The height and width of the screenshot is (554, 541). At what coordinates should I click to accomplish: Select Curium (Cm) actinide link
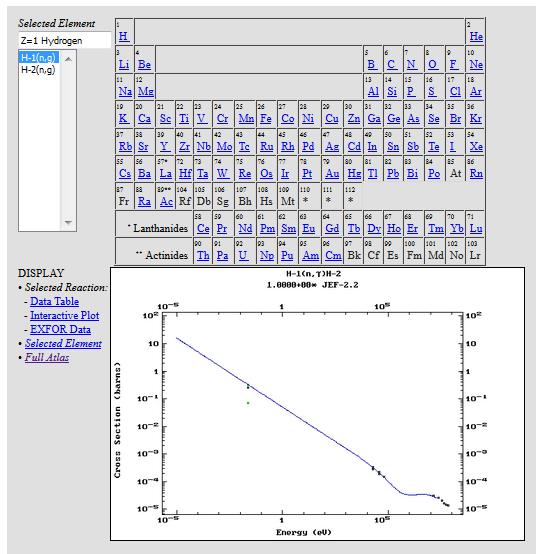(x=333, y=255)
